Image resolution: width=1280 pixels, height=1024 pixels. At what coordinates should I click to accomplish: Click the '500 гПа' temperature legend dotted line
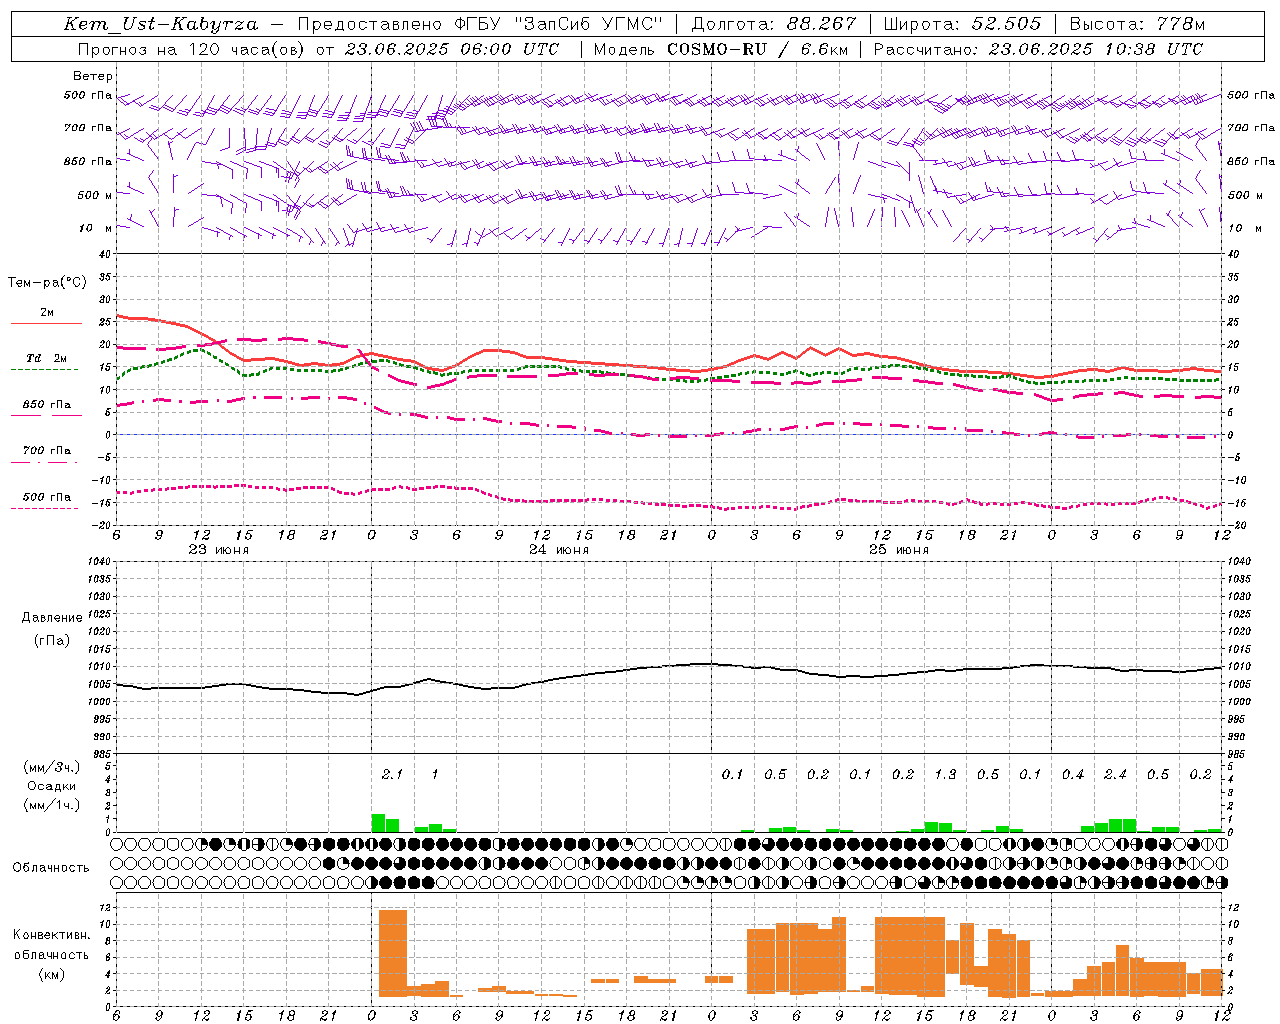[x=45, y=508]
